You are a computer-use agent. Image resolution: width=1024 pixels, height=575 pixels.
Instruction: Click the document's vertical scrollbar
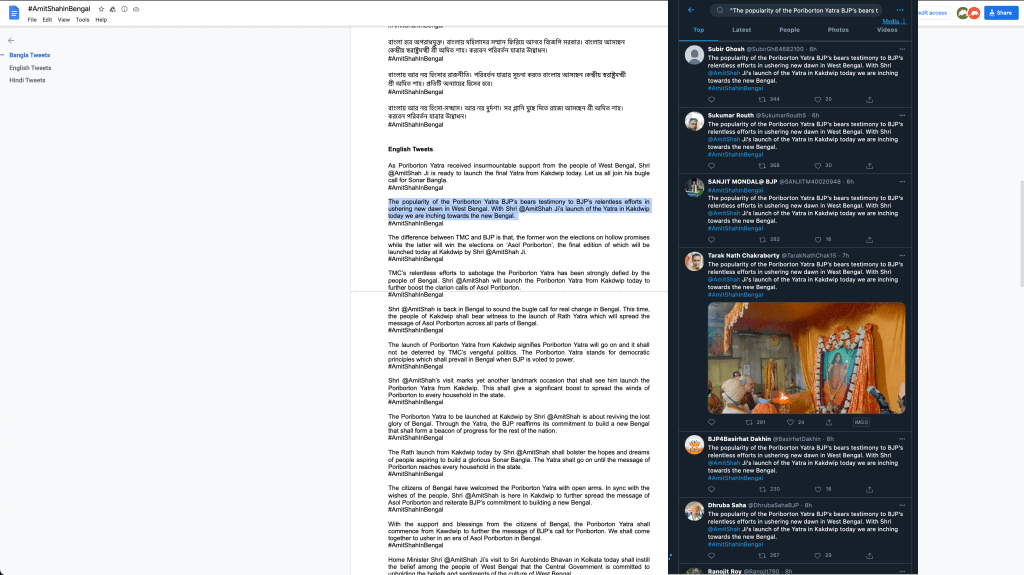[x=1021, y=234]
